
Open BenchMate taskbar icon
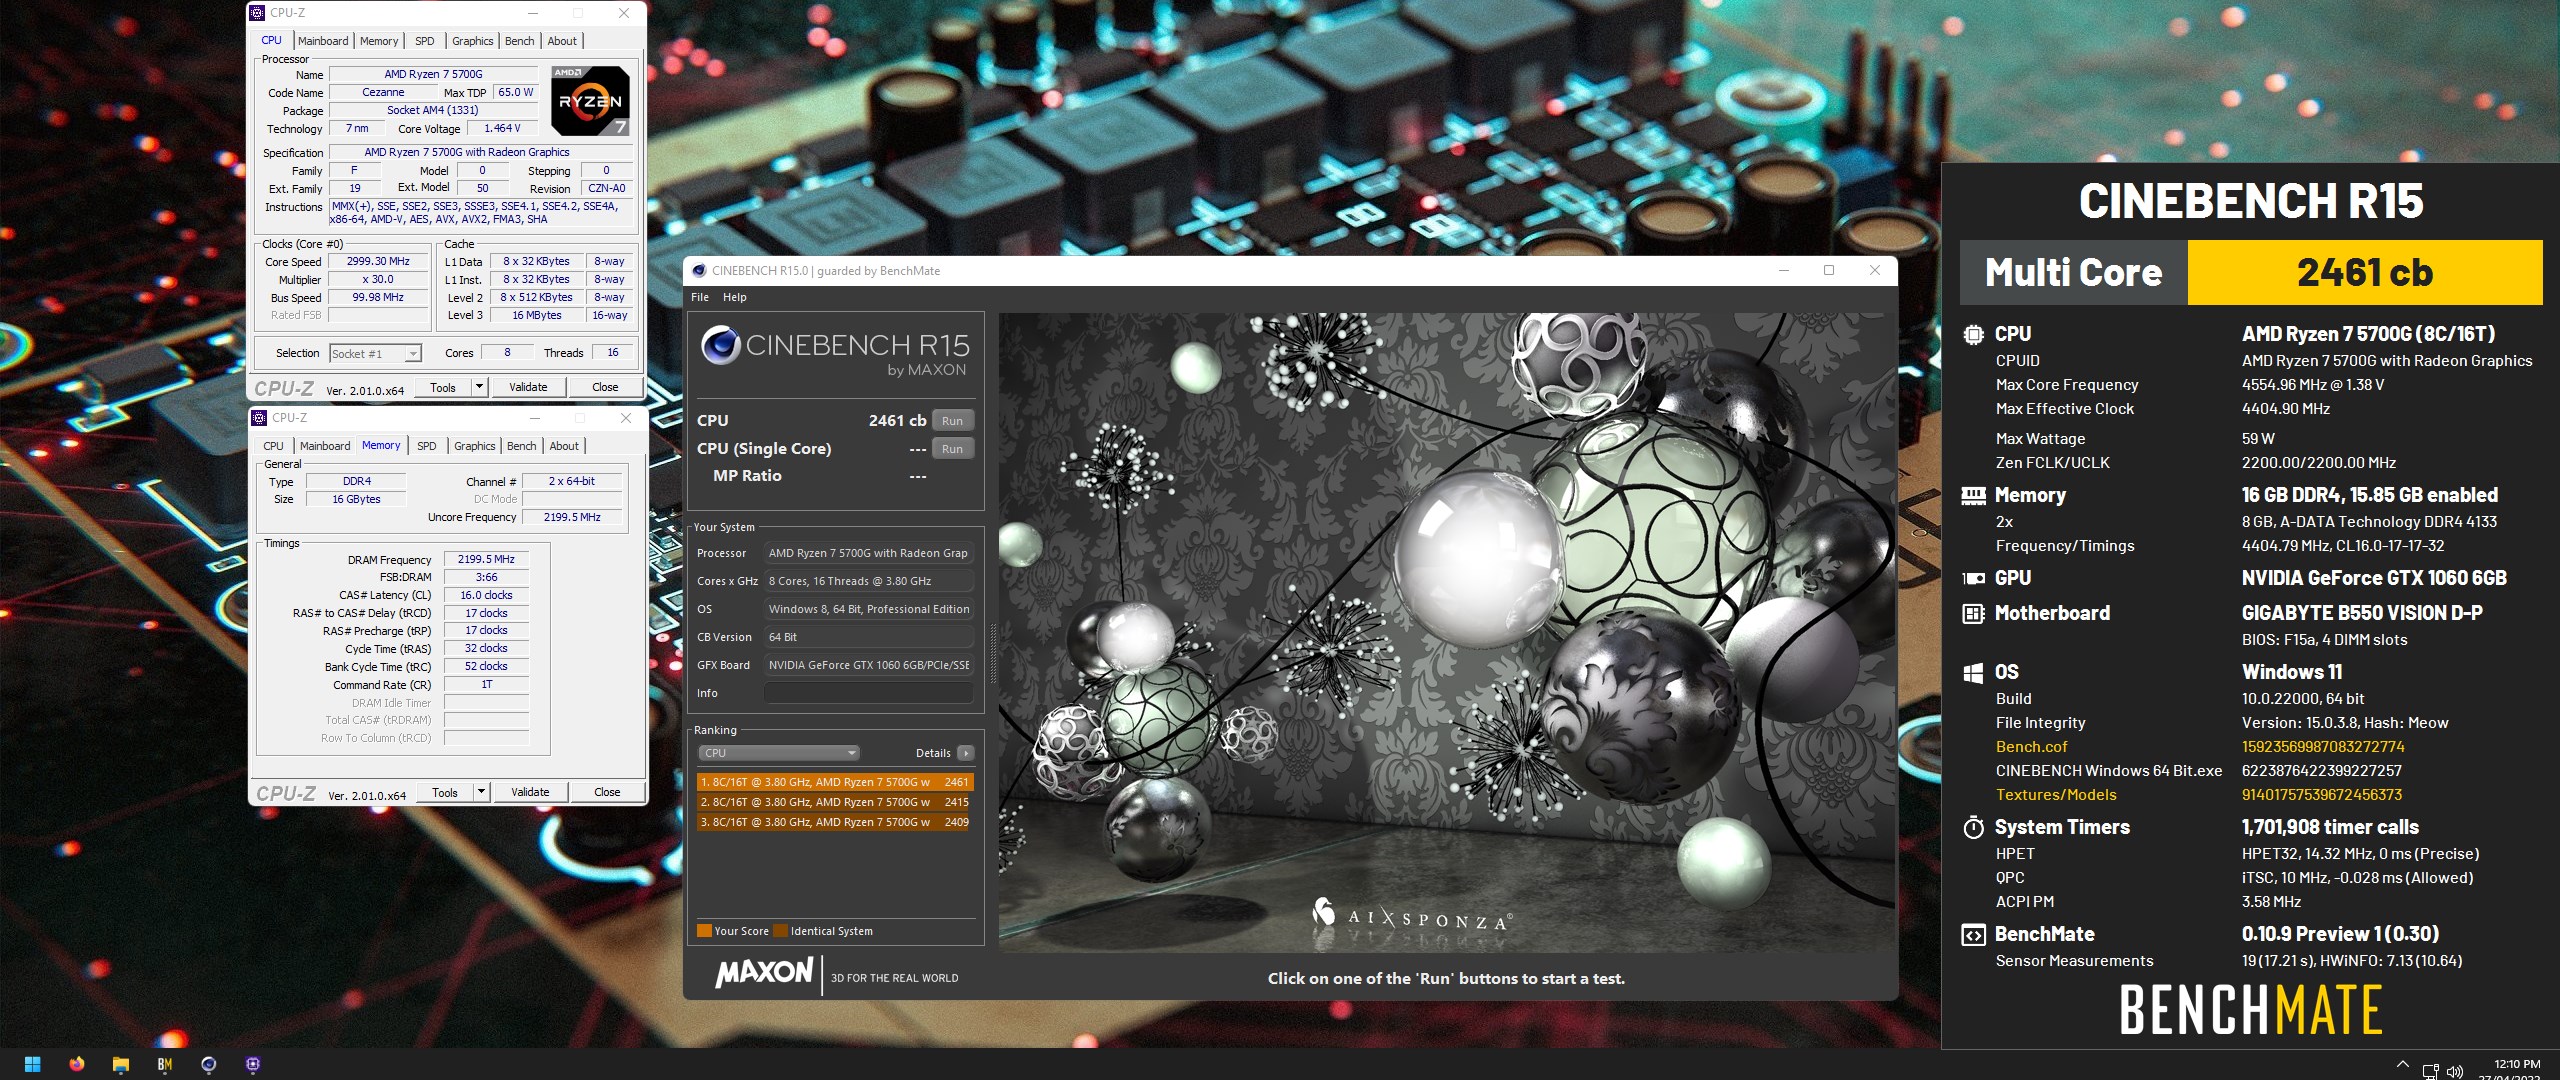click(x=165, y=1064)
